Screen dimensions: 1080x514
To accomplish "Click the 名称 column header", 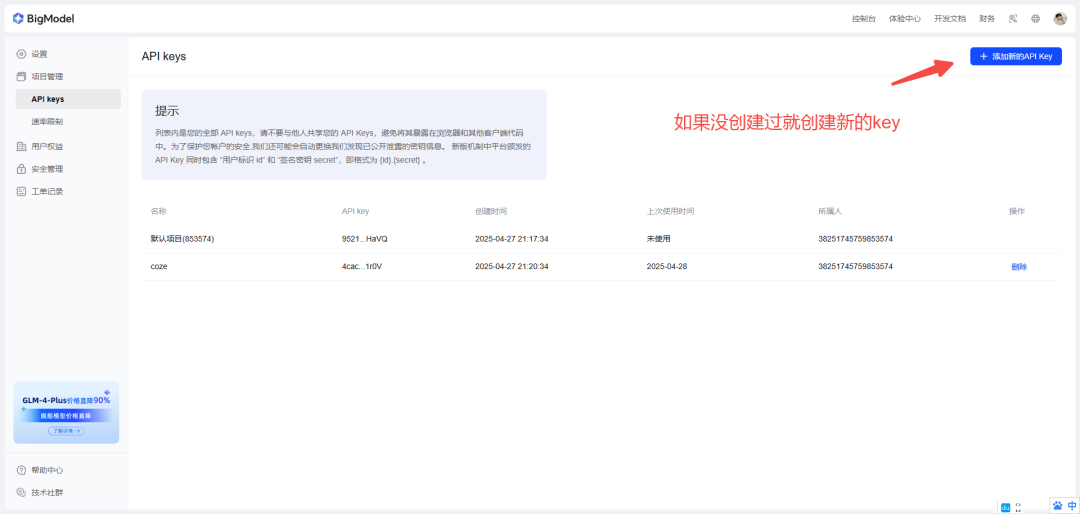I will coord(158,211).
